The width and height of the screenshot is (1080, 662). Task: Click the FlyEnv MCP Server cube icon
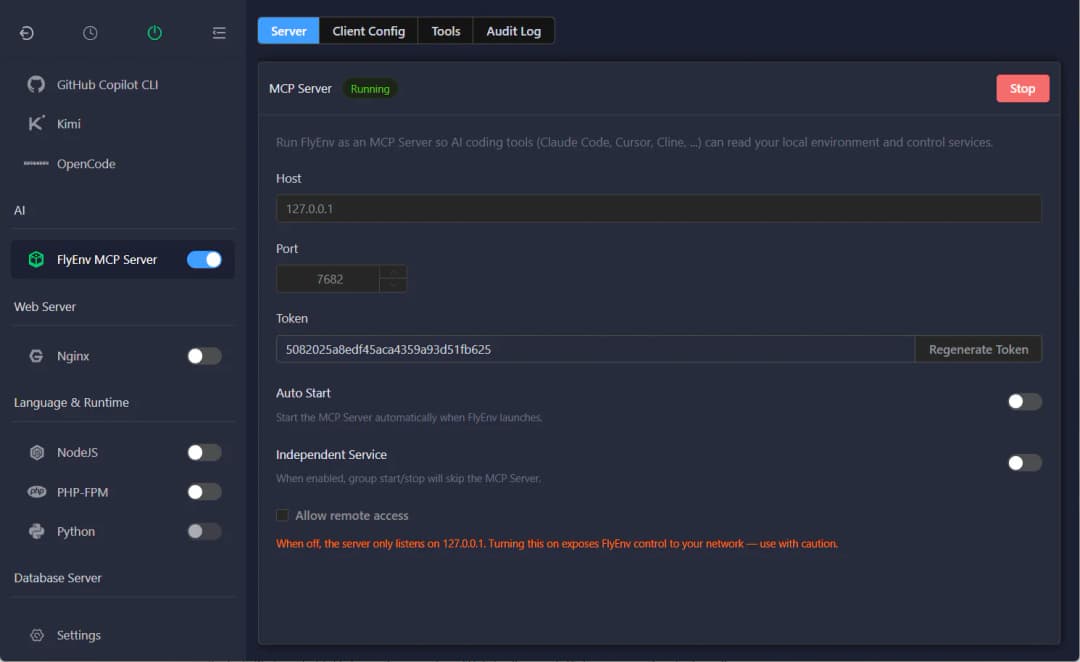[x=36, y=259]
